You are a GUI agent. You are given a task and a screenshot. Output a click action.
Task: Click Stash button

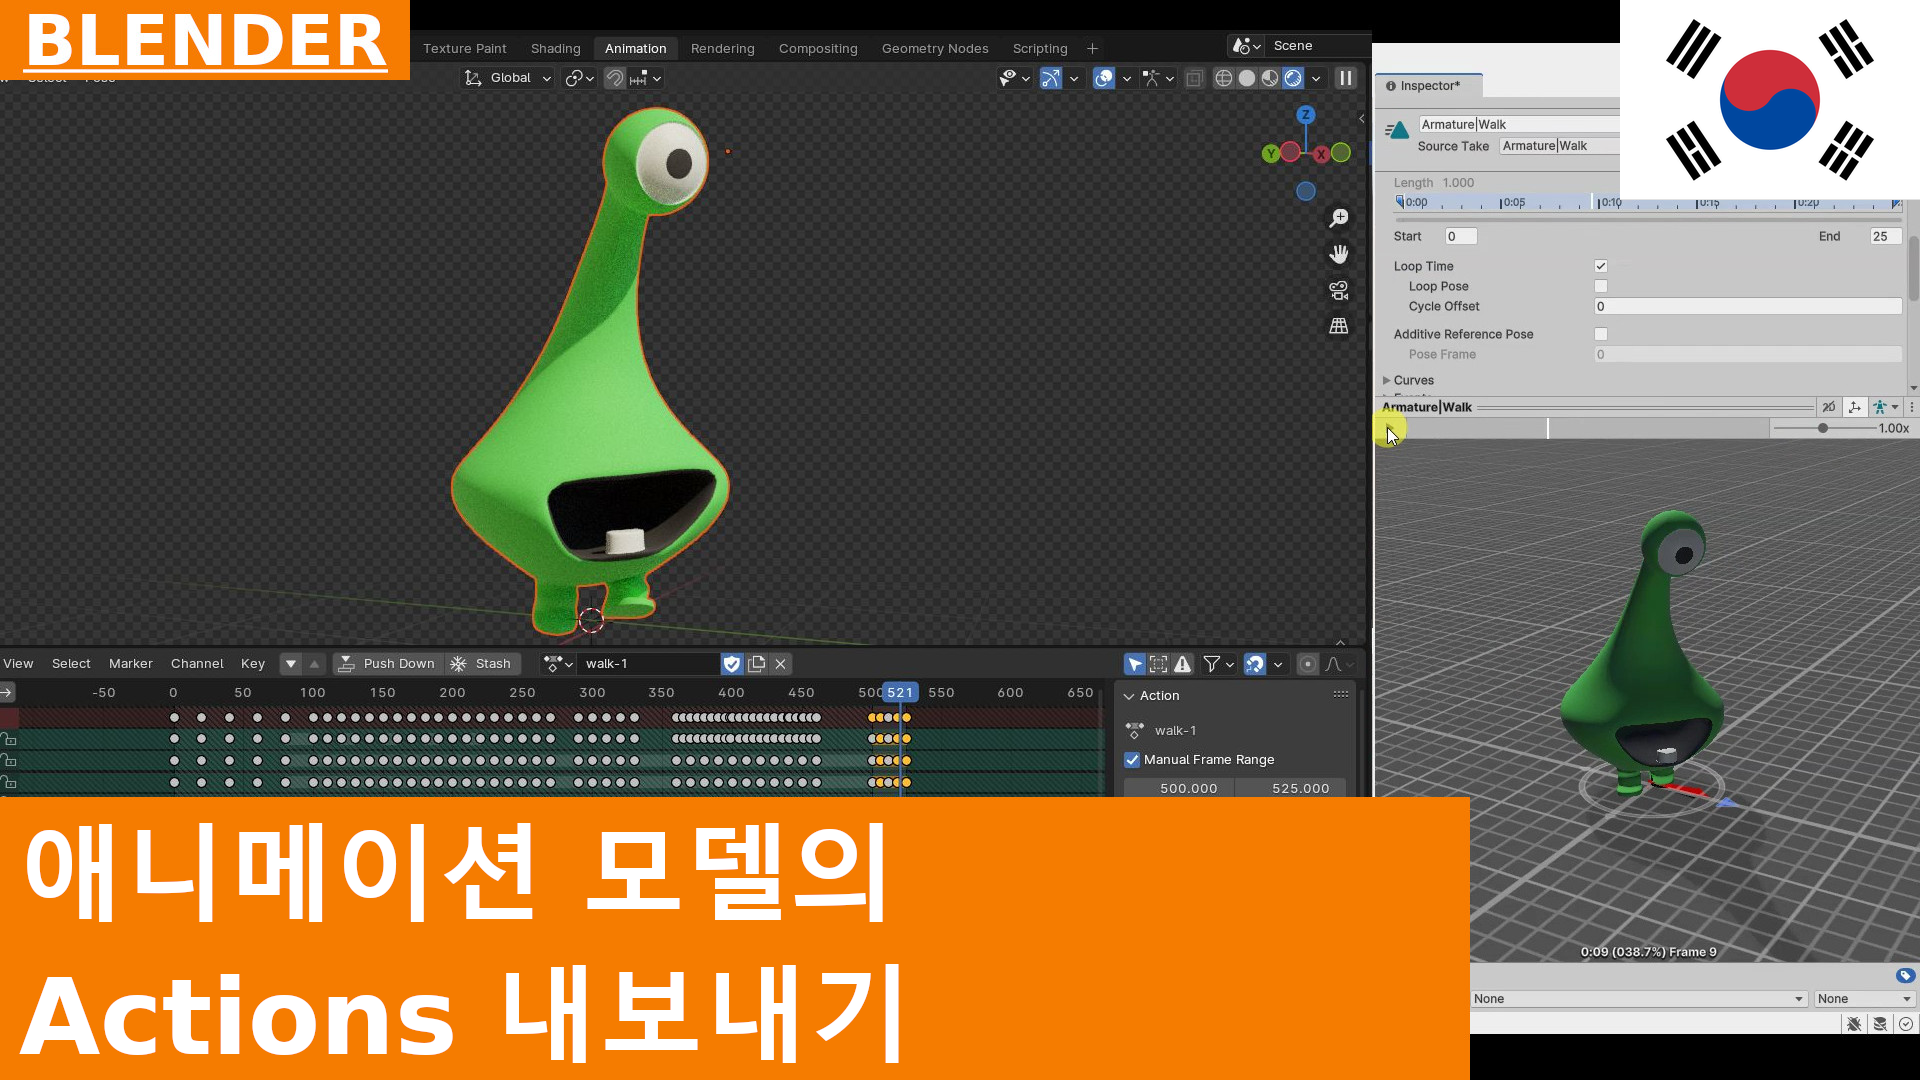click(x=482, y=664)
